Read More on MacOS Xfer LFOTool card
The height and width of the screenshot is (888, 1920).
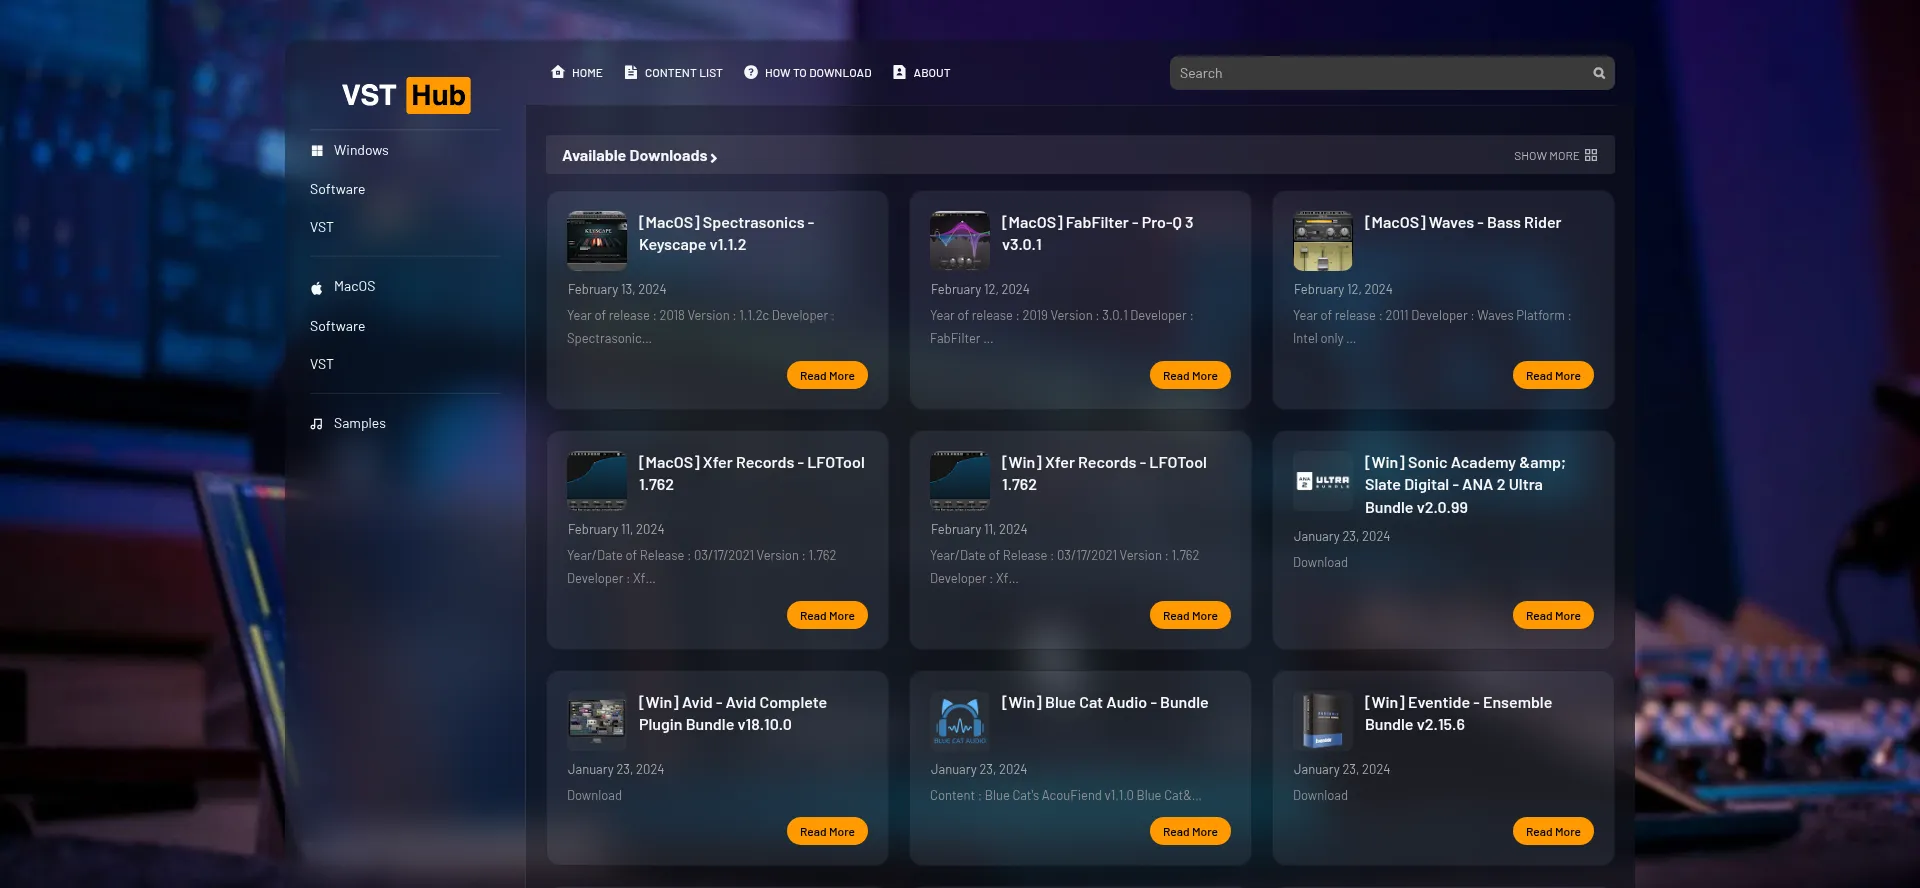pyautogui.click(x=827, y=615)
